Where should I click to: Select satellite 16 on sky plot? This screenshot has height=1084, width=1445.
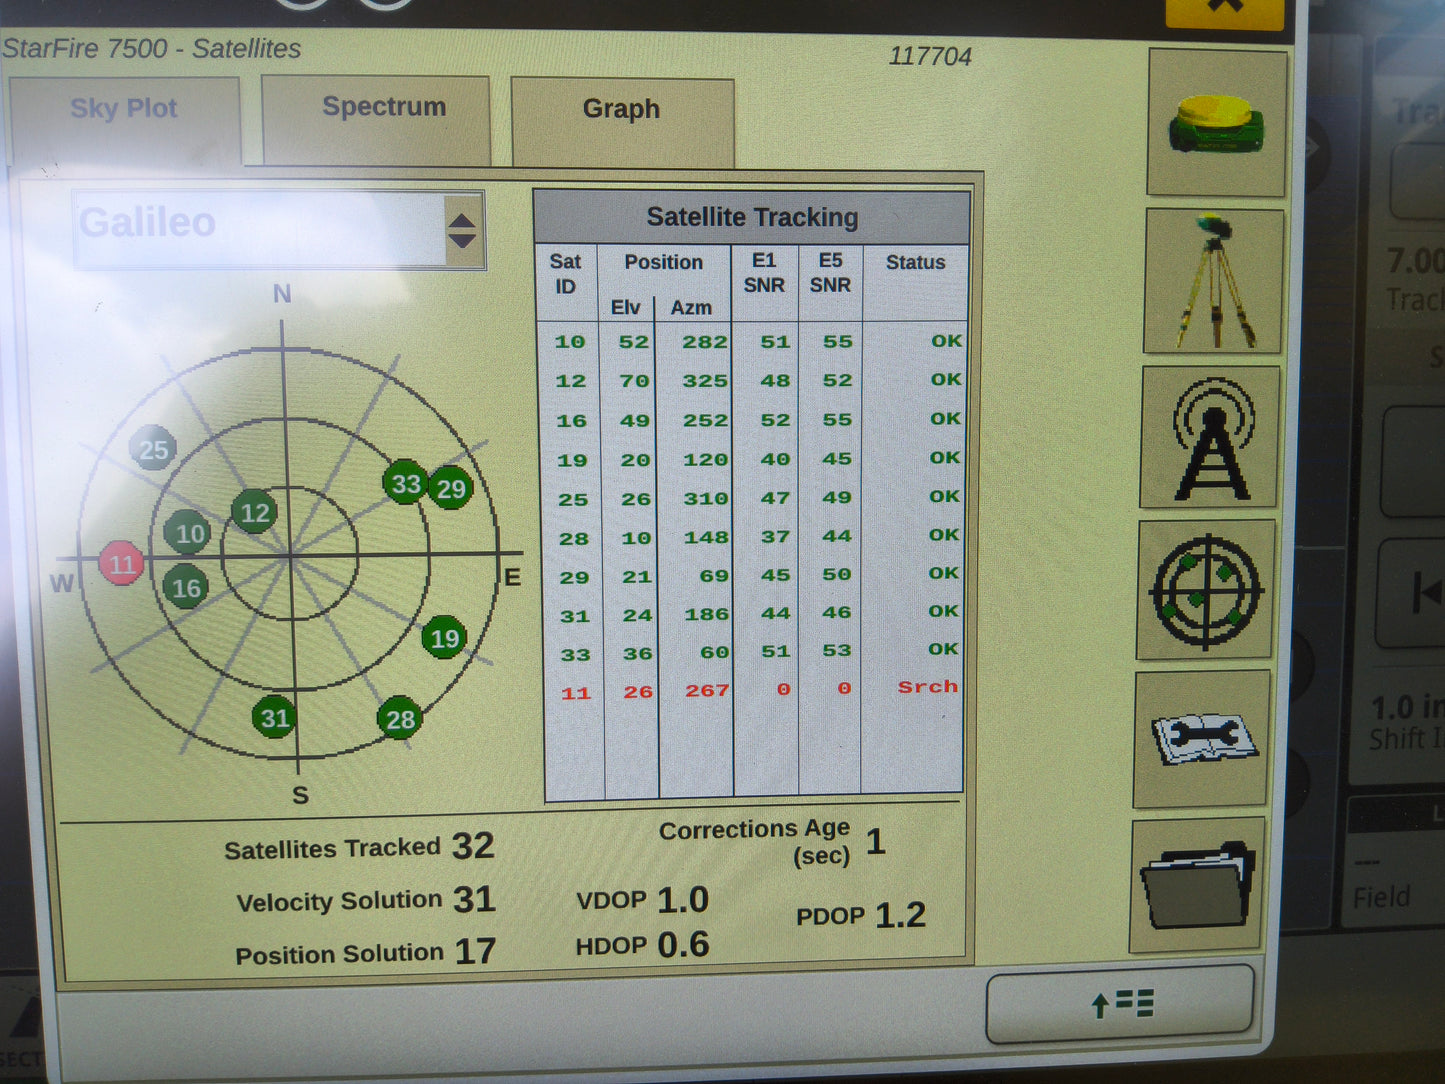(x=186, y=588)
